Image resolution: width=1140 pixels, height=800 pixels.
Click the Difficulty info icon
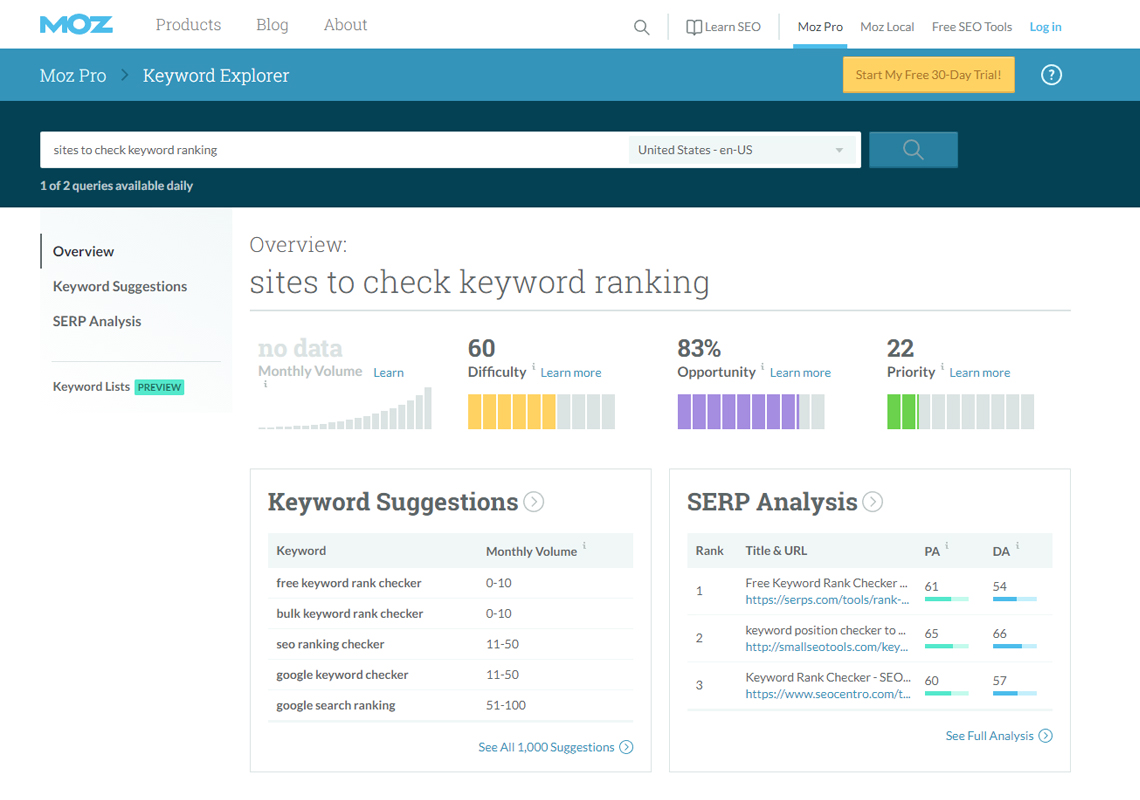[534, 367]
